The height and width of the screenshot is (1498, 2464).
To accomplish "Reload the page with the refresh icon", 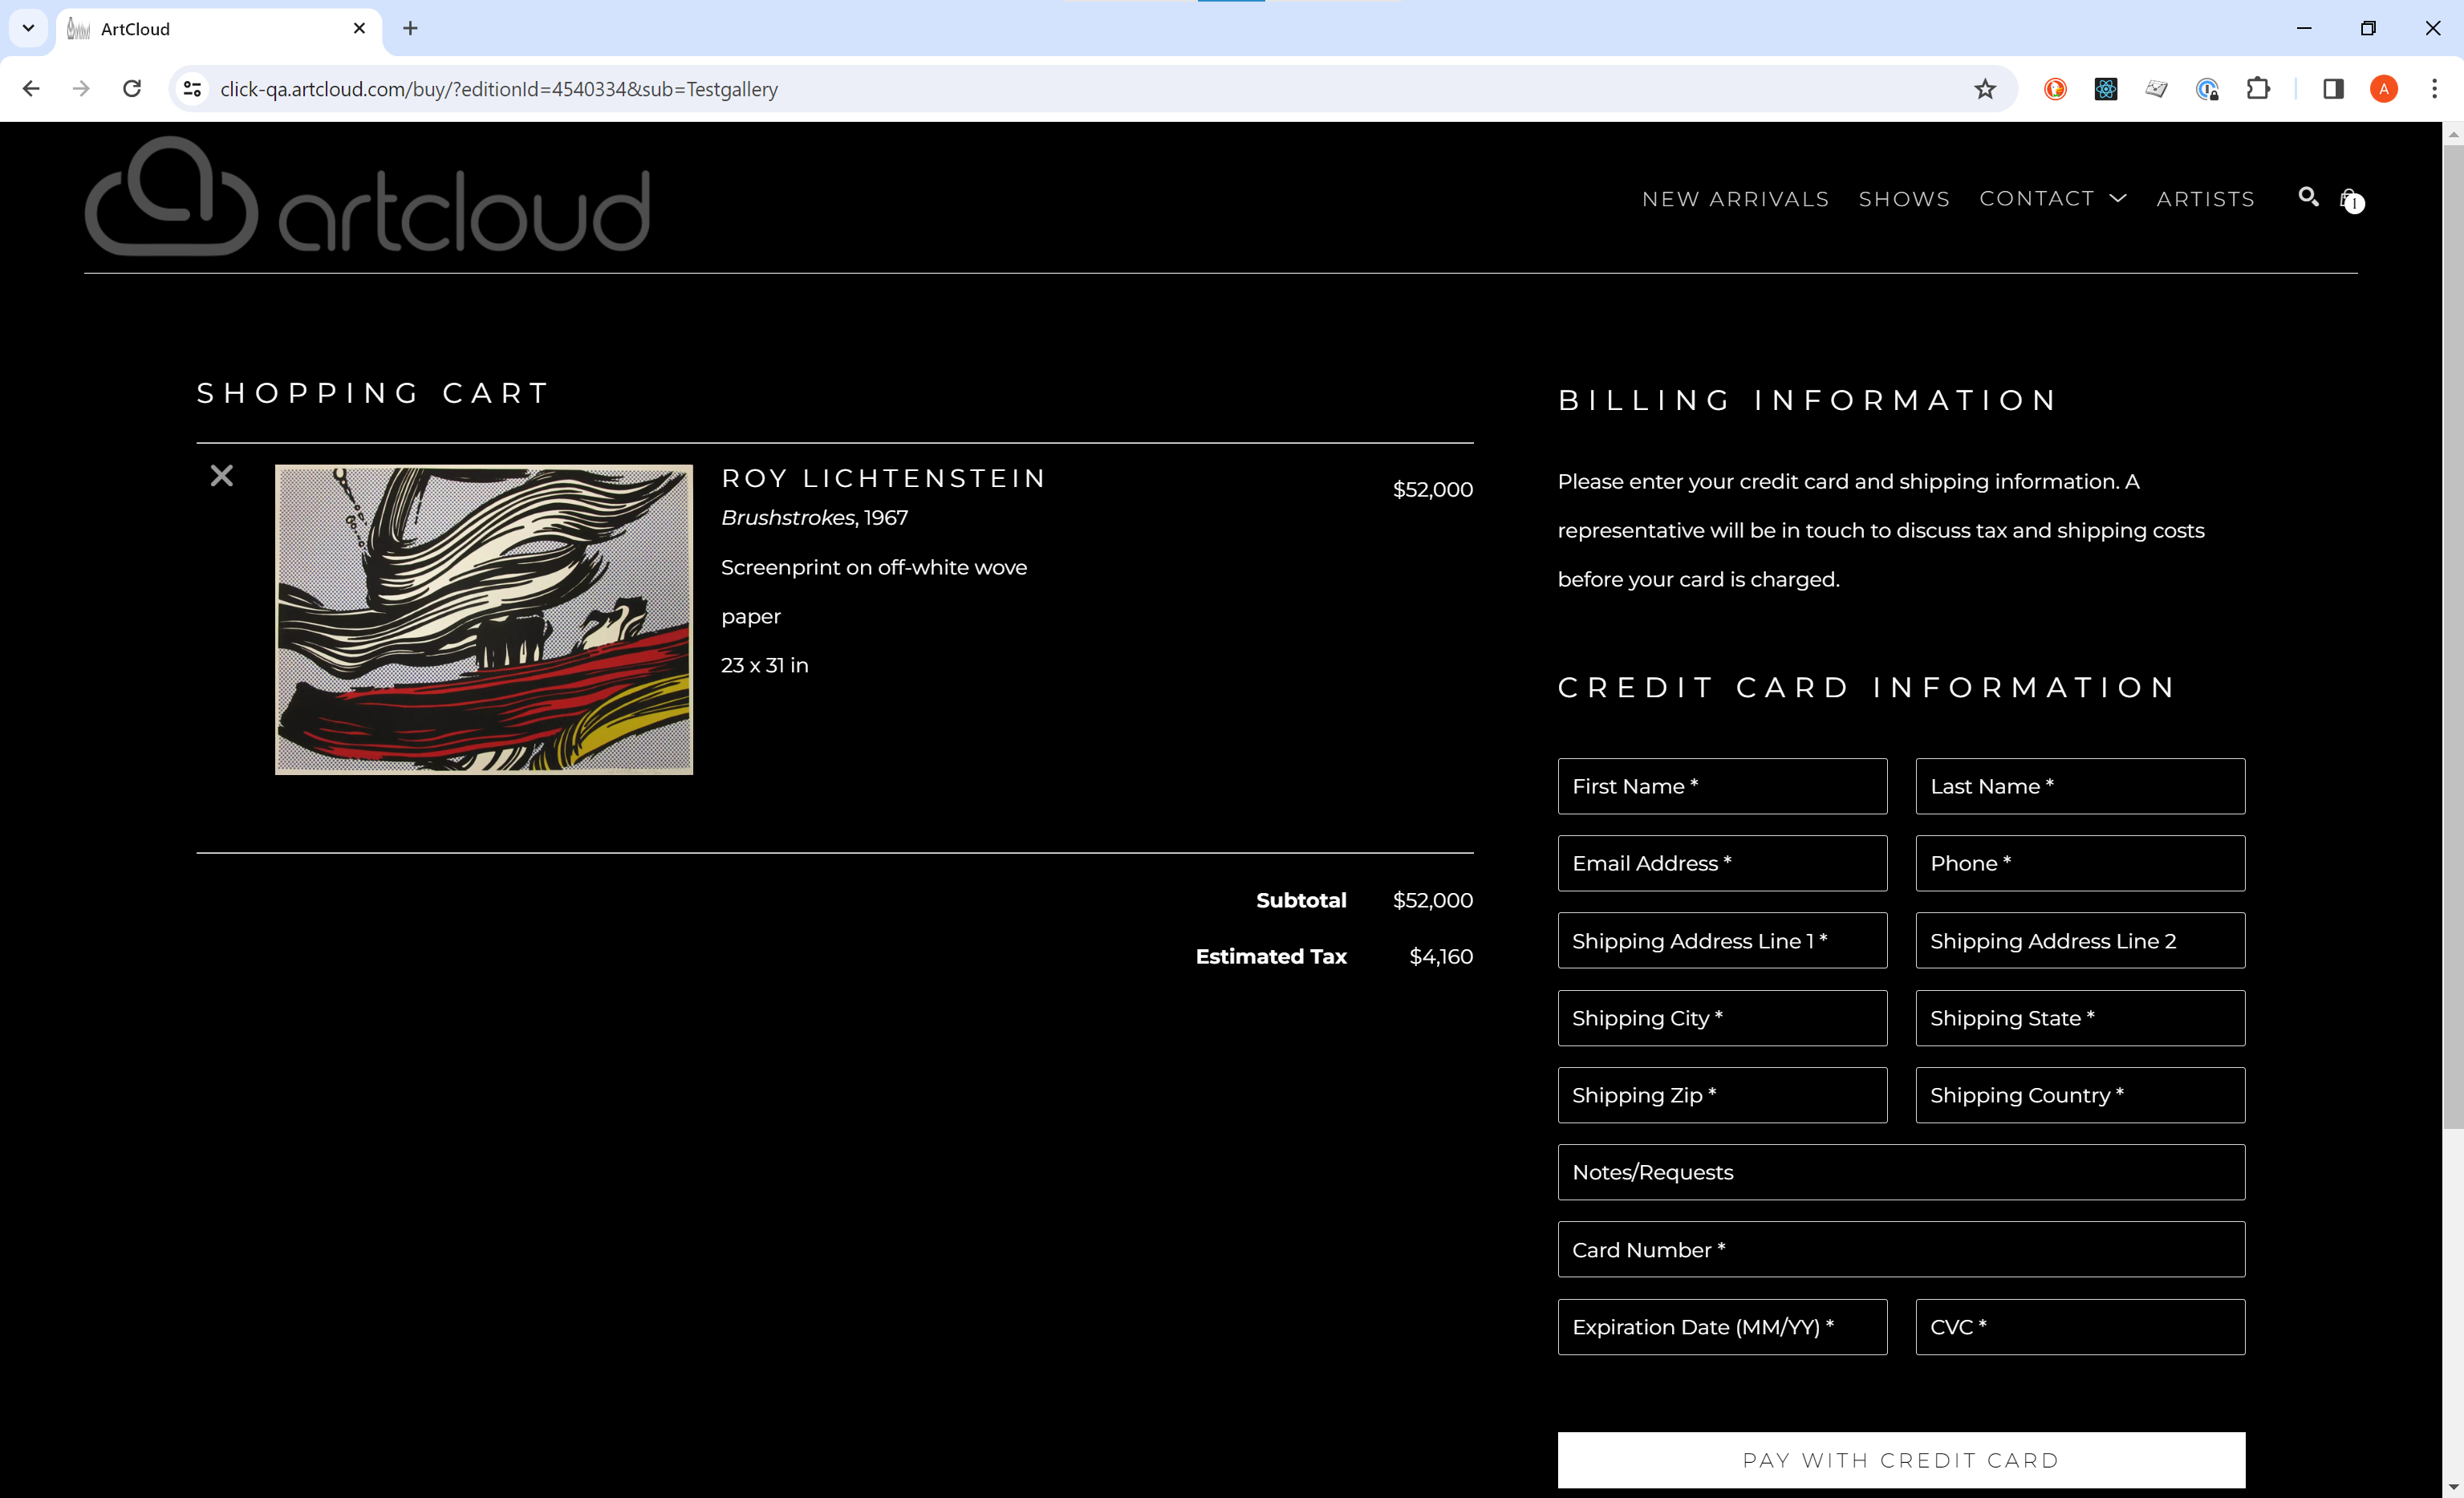I will click(132, 89).
